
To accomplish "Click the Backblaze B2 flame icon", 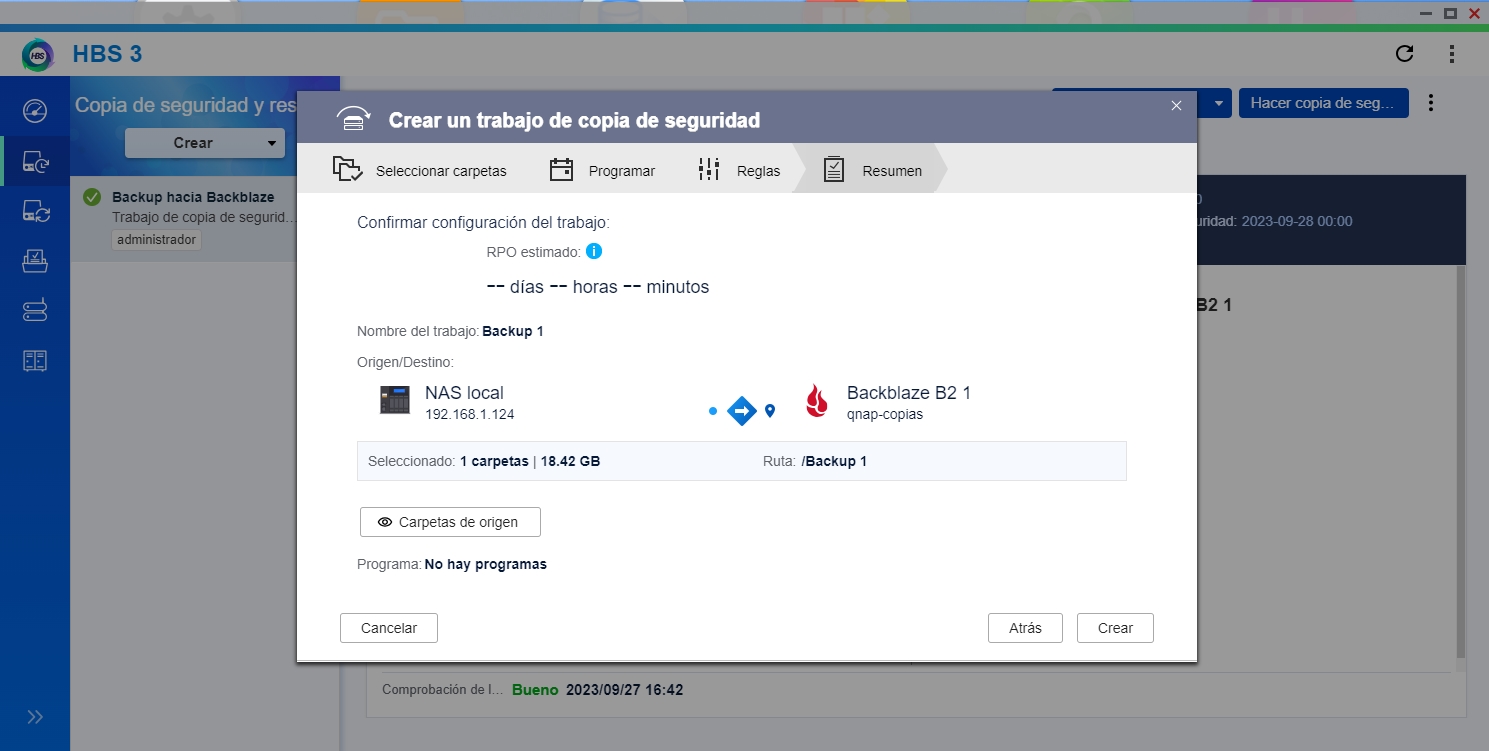I will 817,401.
